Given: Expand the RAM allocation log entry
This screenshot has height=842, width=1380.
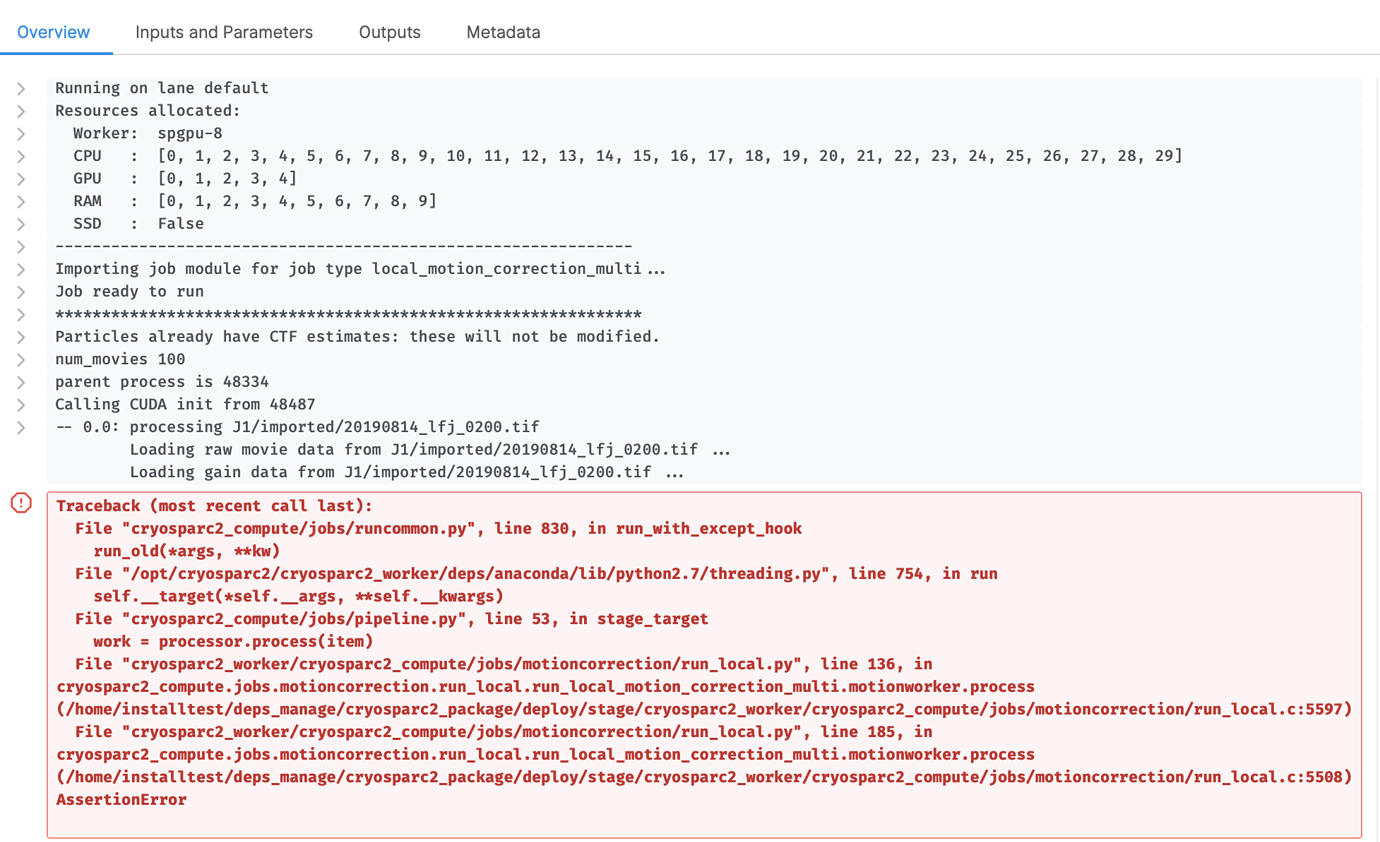Looking at the screenshot, I should click(20, 201).
